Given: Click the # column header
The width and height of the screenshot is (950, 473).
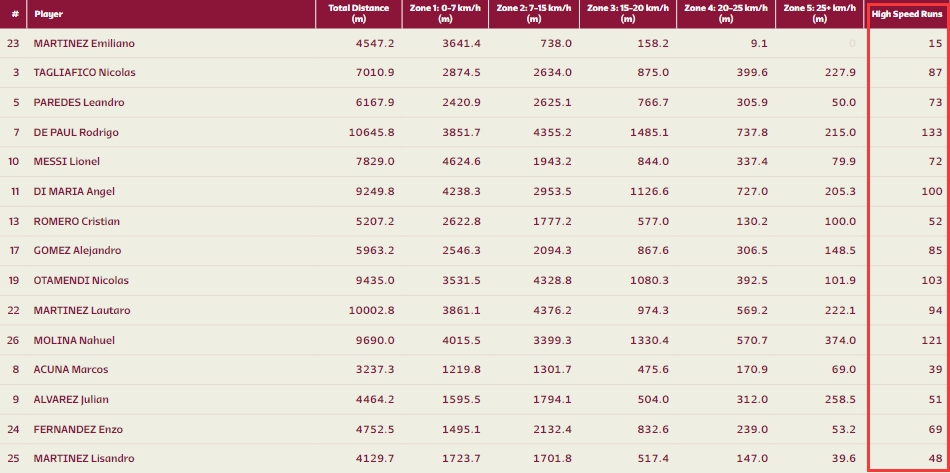Looking at the screenshot, I should coord(14,14).
